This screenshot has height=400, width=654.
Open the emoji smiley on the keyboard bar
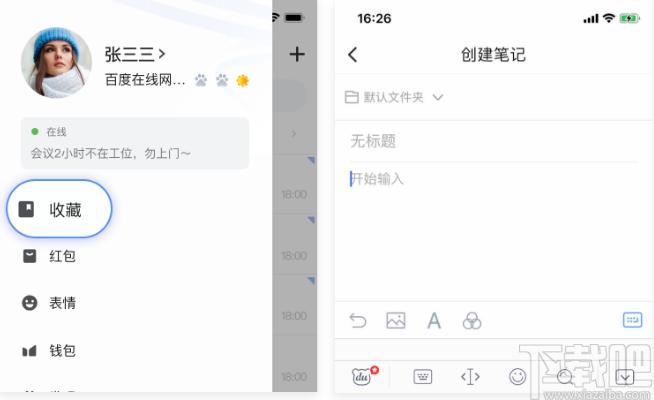(x=518, y=377)
